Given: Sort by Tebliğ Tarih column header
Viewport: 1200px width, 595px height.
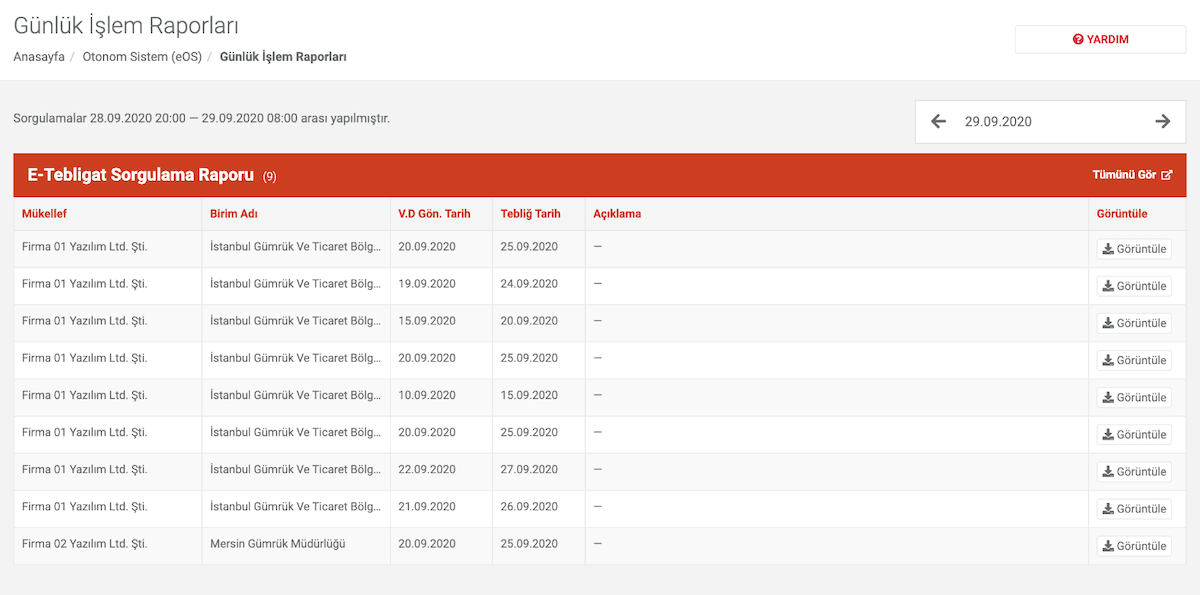Looking at the screenshot, I should tap(531, 214).
